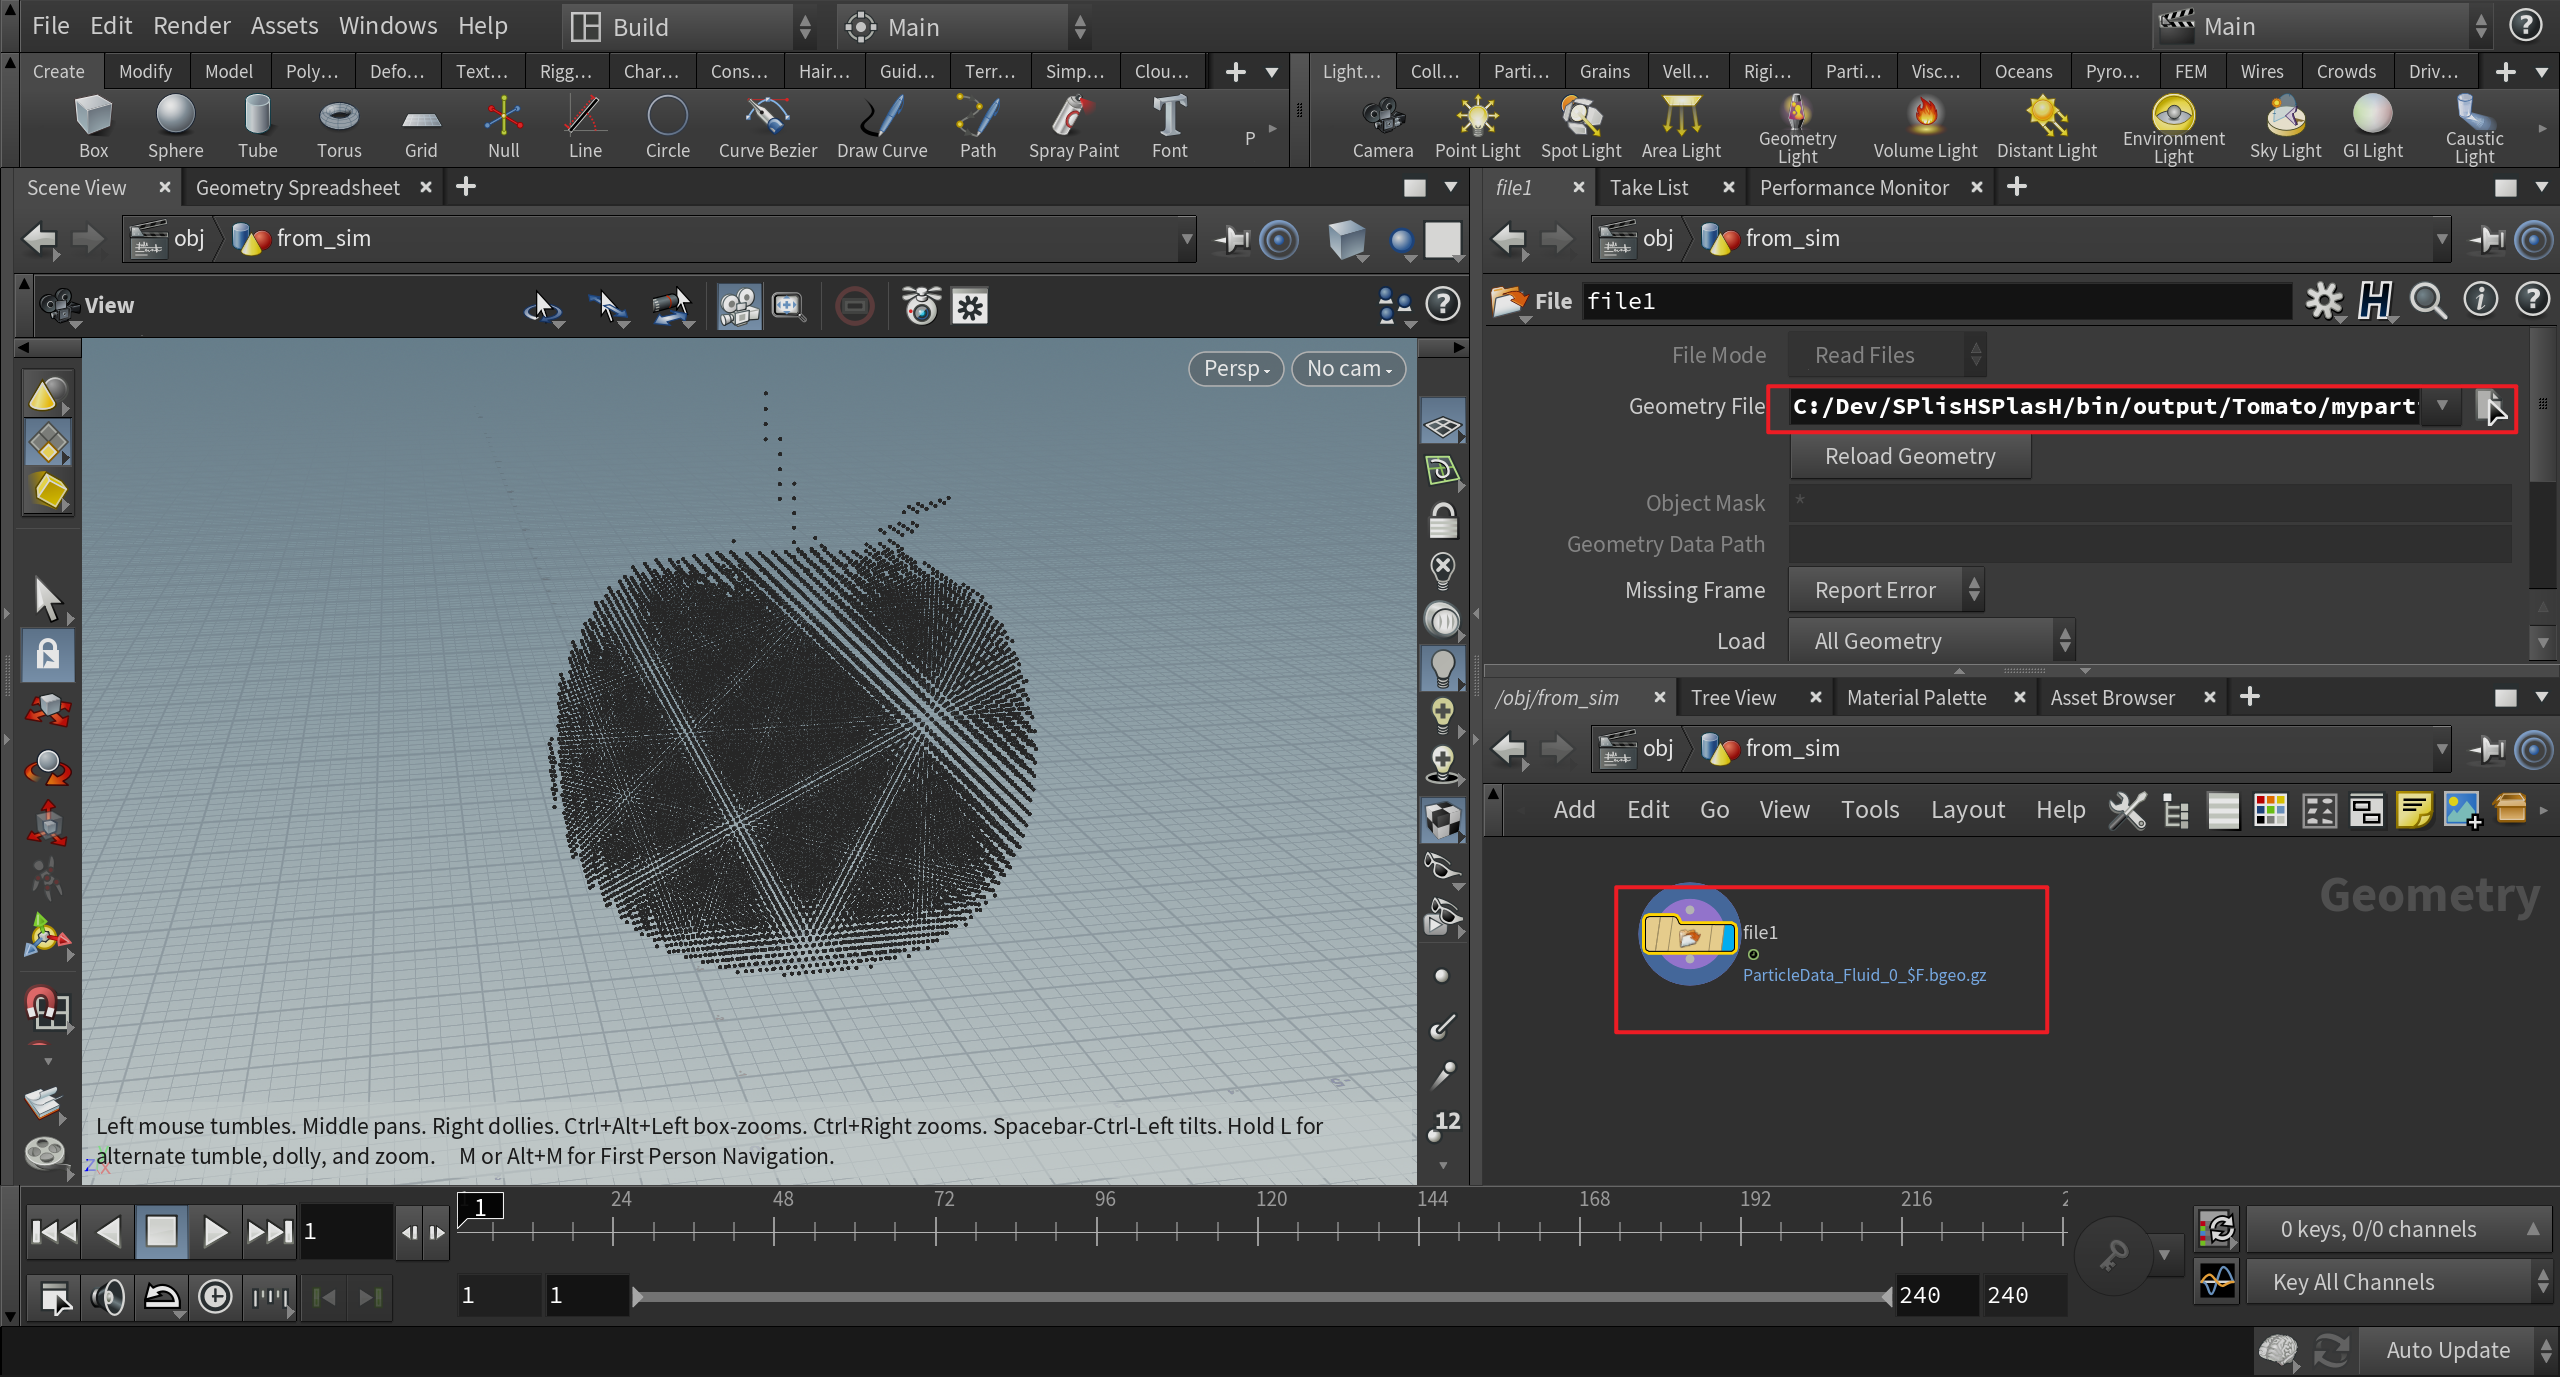
Task: Expand the Missing Frame dropdown
Action: click(x=1887, y=588)
